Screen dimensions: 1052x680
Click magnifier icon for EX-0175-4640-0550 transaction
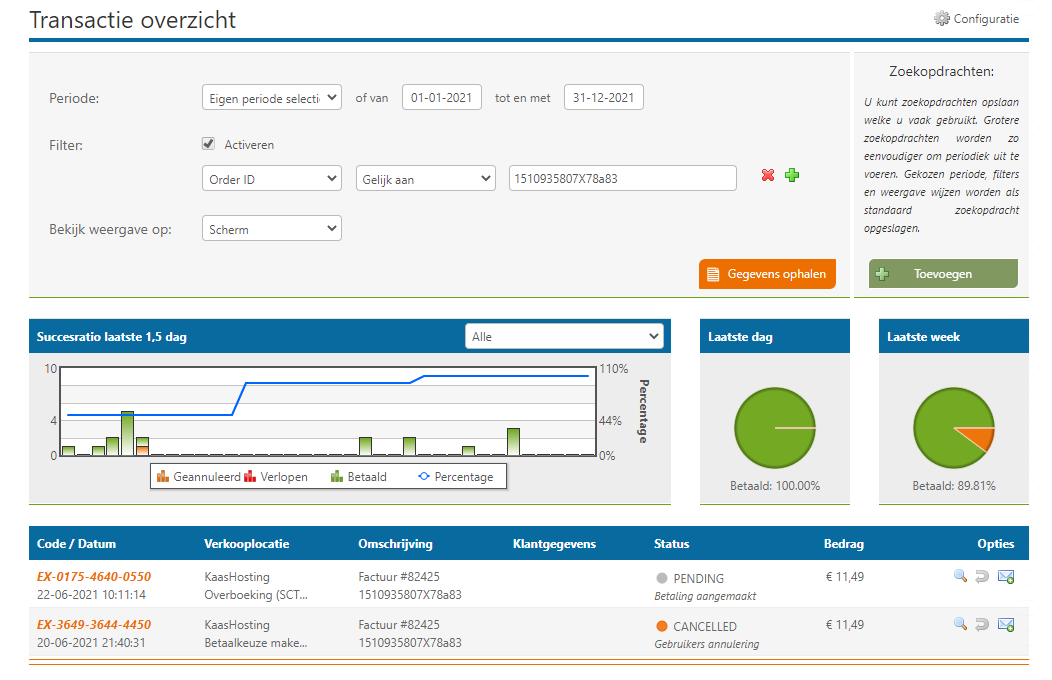click(960, 577)
